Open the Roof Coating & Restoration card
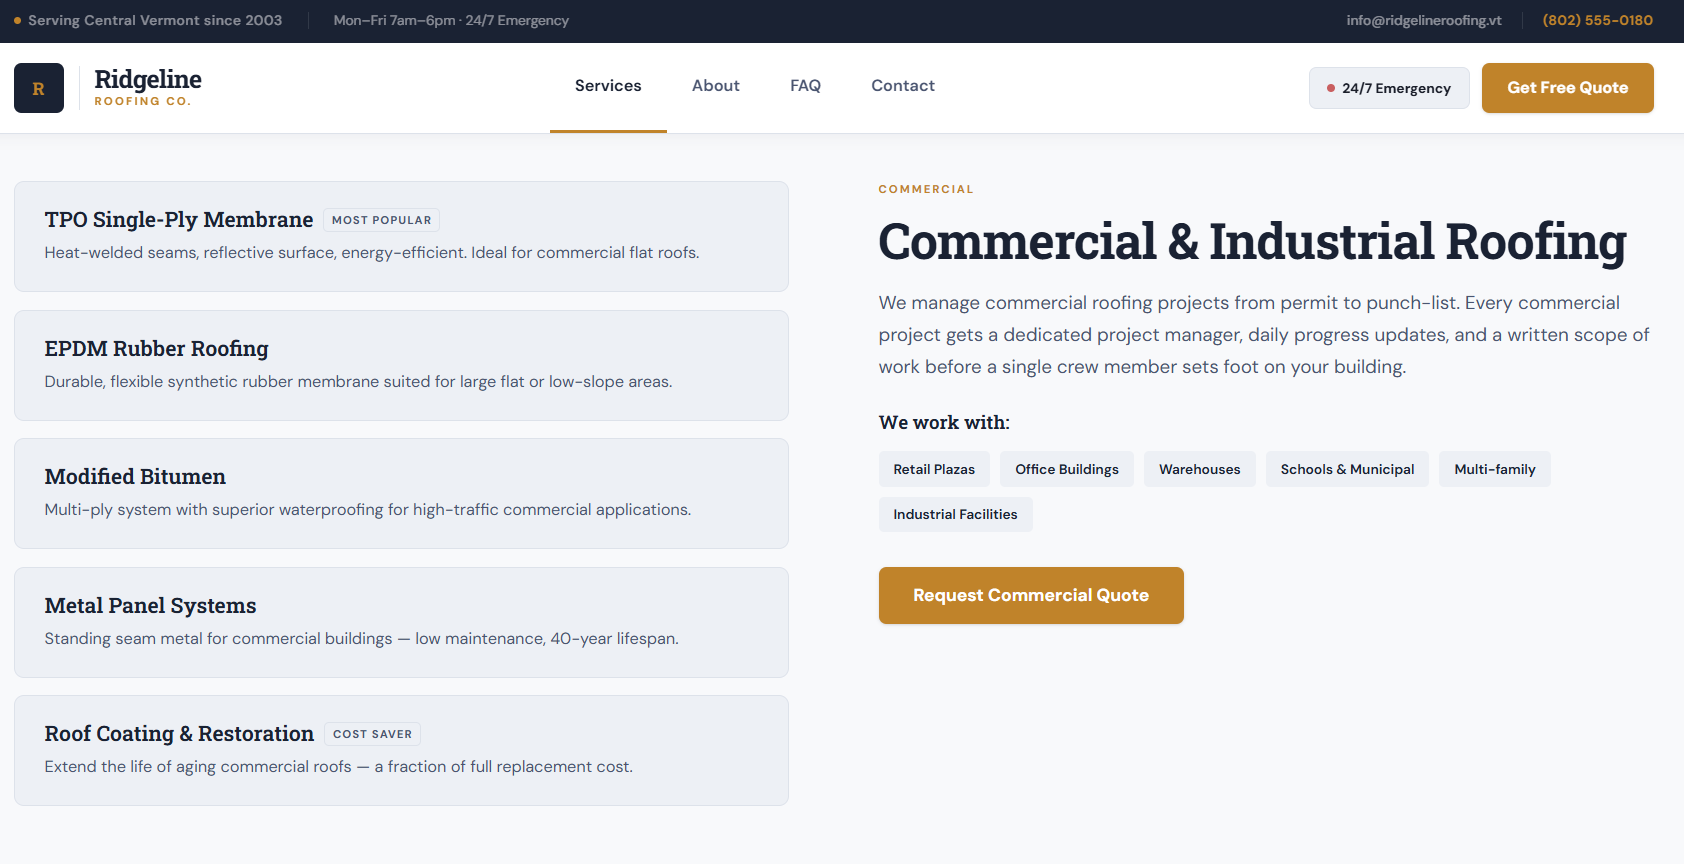1684x864 pixels. click(401, 750)
